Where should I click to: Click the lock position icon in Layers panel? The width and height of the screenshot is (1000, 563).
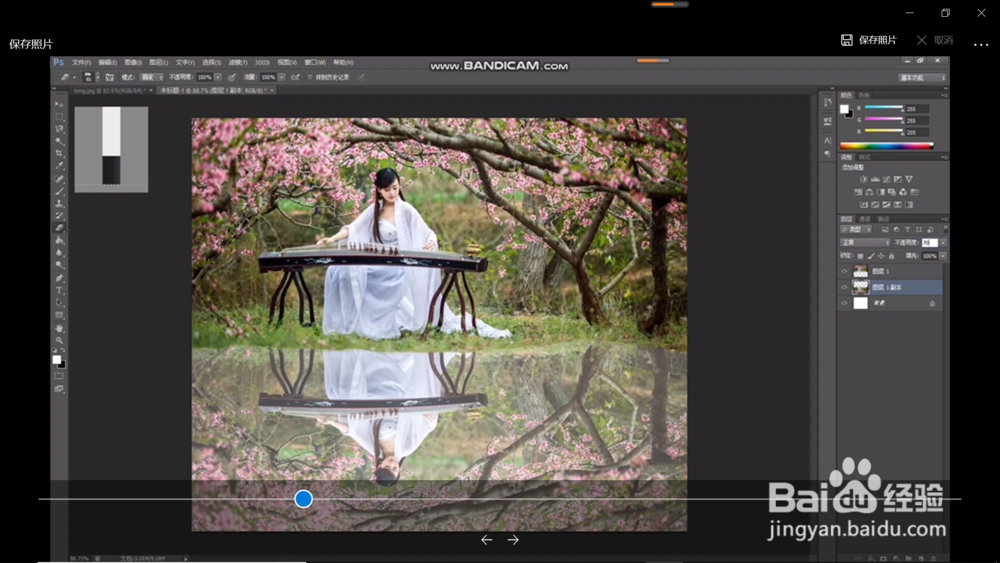881,256
